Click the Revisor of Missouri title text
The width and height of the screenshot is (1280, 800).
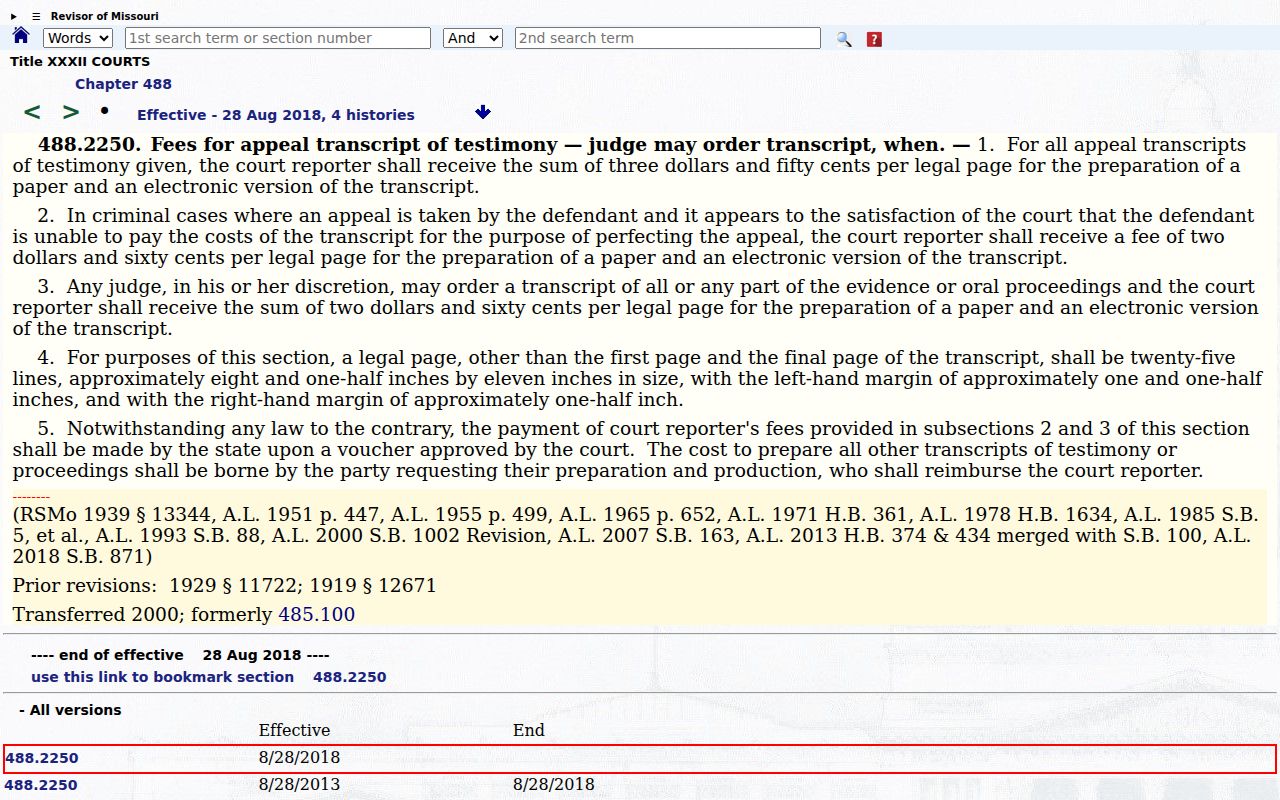pos(104,16)
